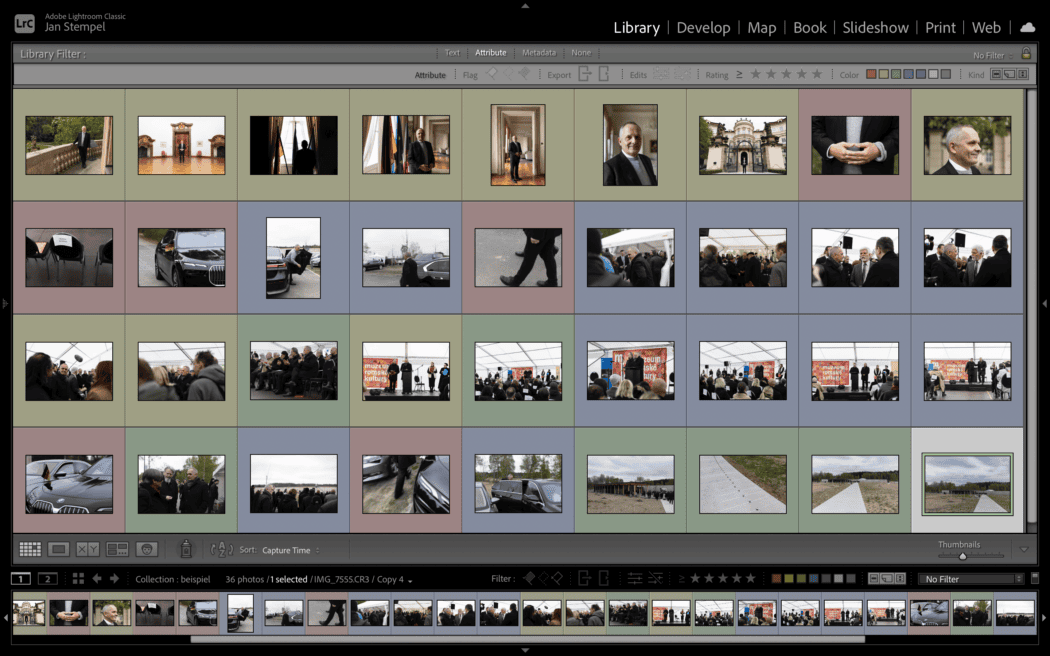Reverse sort direction with A-Z icon
1050x656 pixels.
point(221,549)
